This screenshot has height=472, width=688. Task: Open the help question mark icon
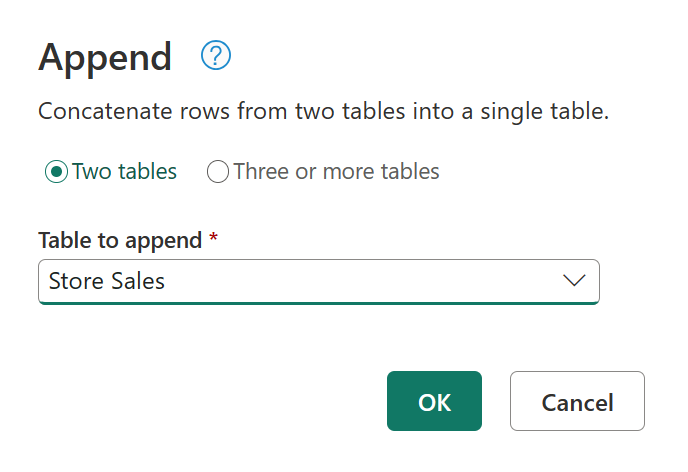216,57
